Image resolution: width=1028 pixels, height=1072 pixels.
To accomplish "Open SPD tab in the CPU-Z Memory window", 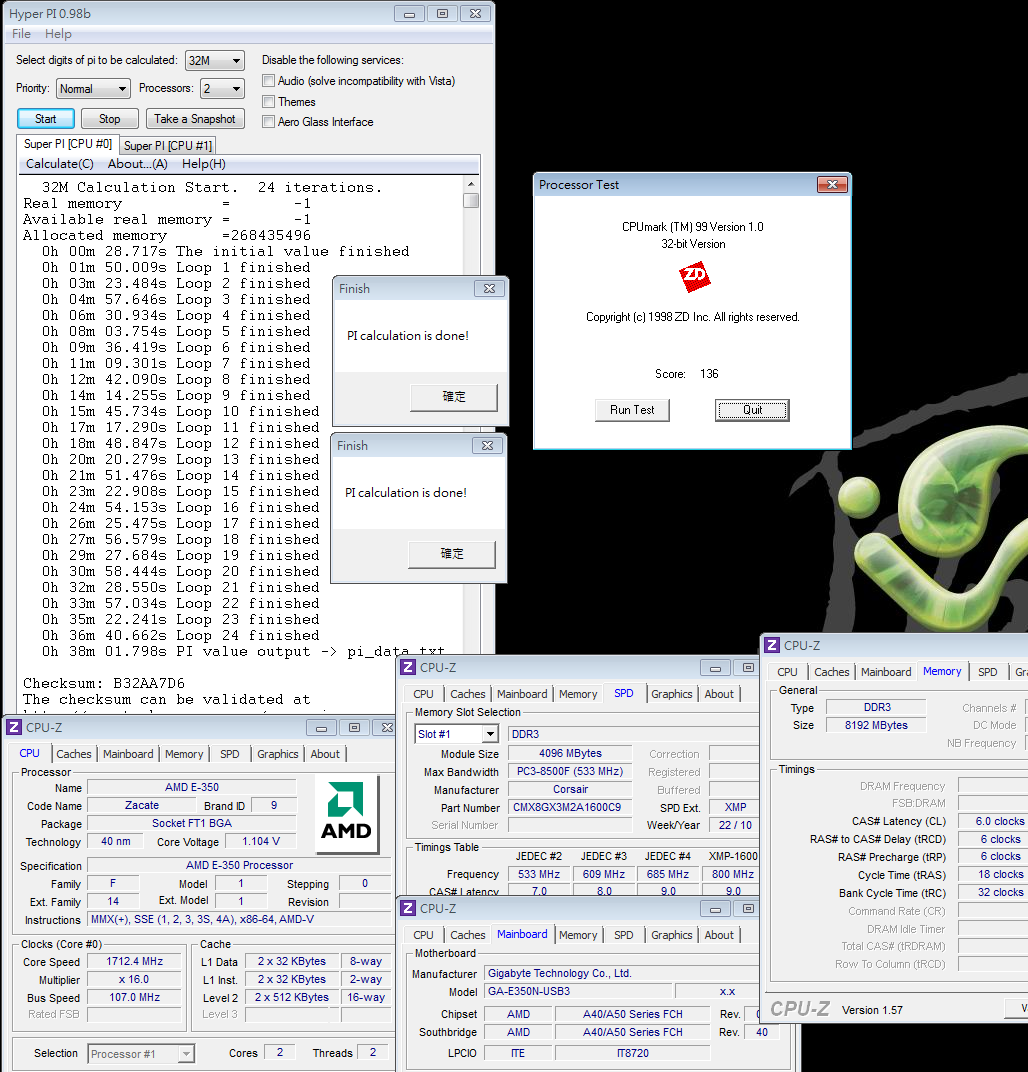I will [x=987, y=672].
